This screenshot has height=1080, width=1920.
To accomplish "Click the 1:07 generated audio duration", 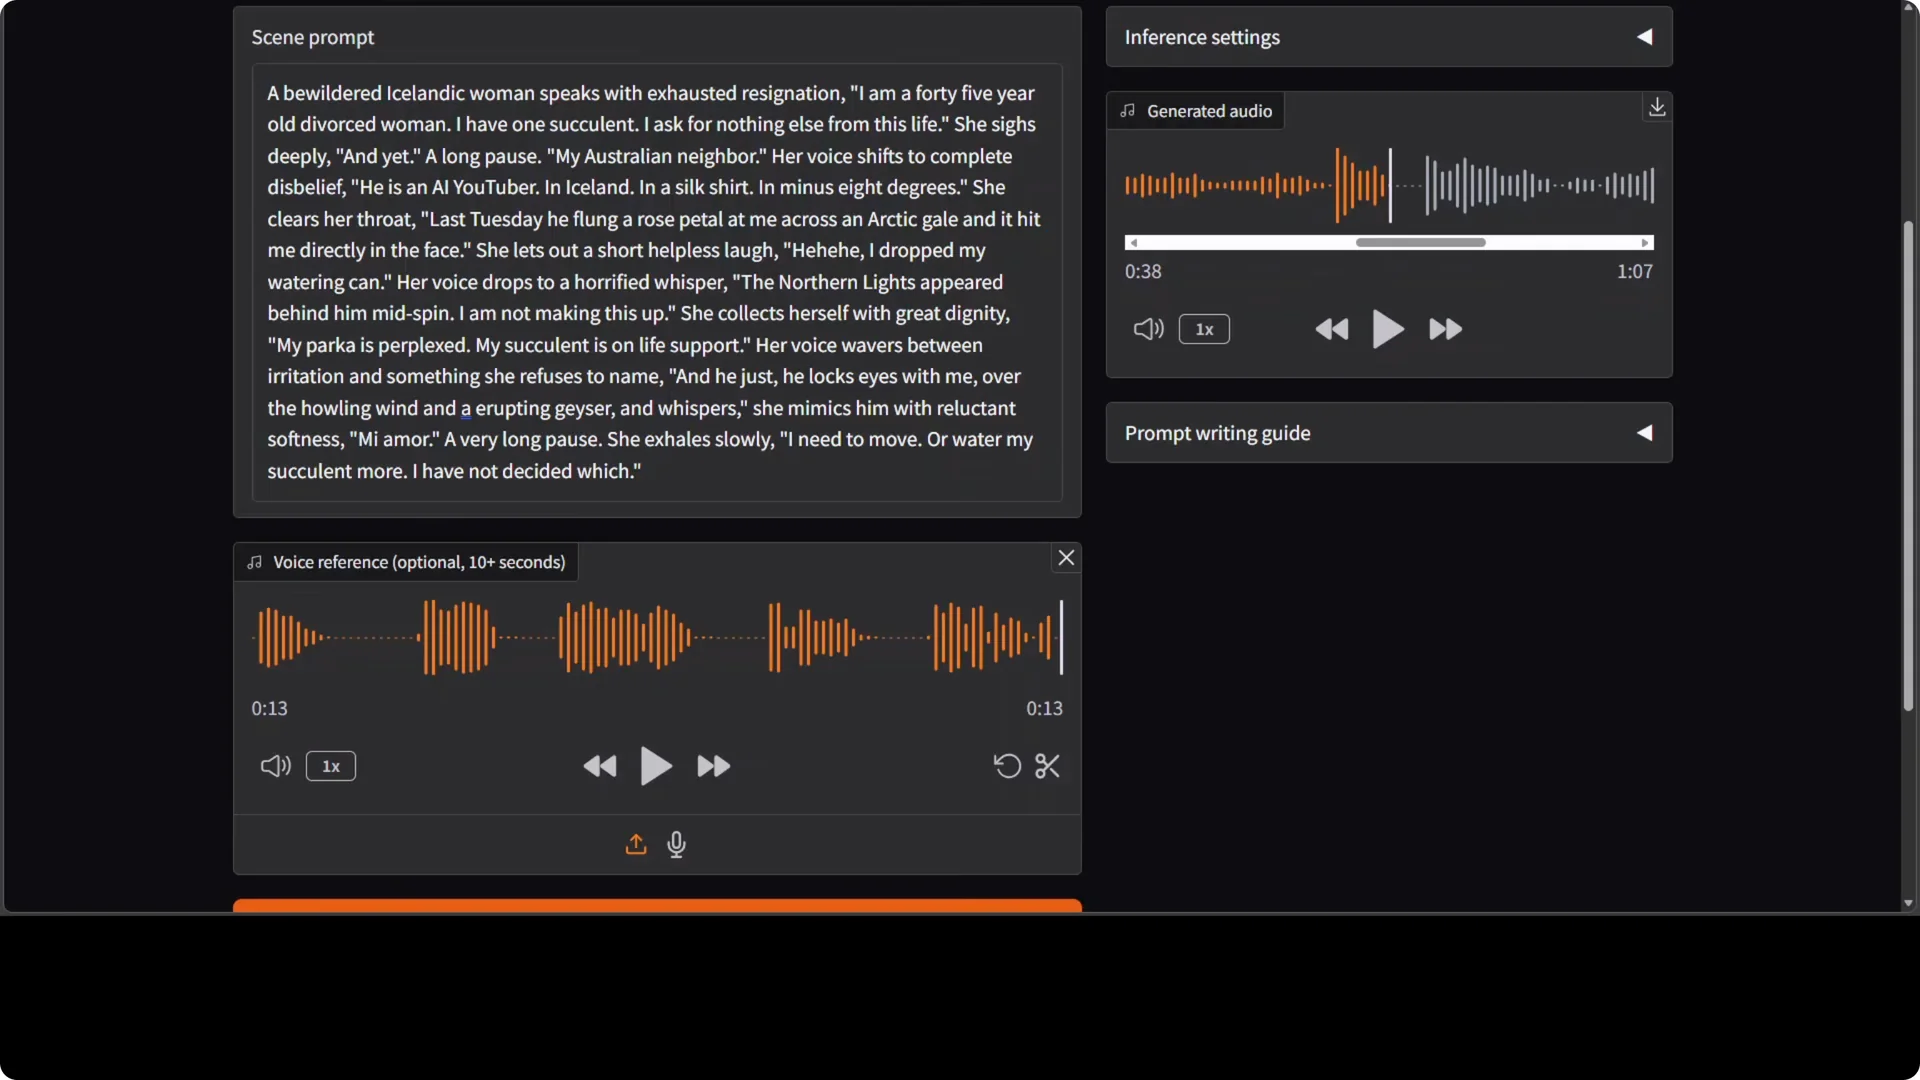I will 1634,271.
